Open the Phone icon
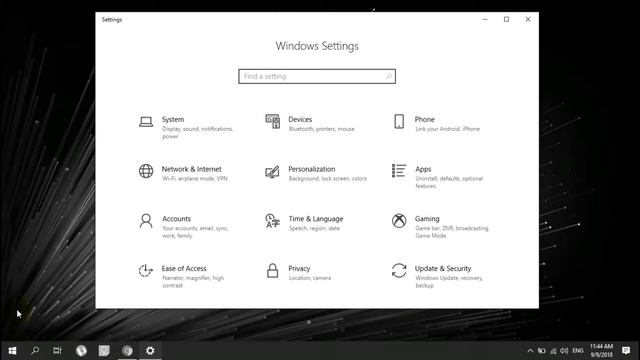Screen dimensions: 640x360 click(399, 122)
